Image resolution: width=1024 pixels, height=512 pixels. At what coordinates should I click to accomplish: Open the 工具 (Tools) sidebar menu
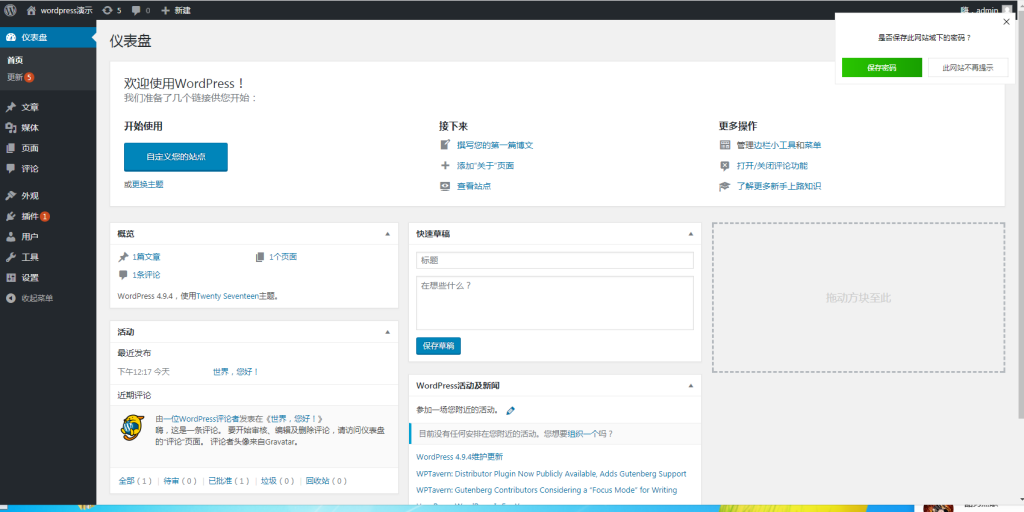(x=48, y=257)
